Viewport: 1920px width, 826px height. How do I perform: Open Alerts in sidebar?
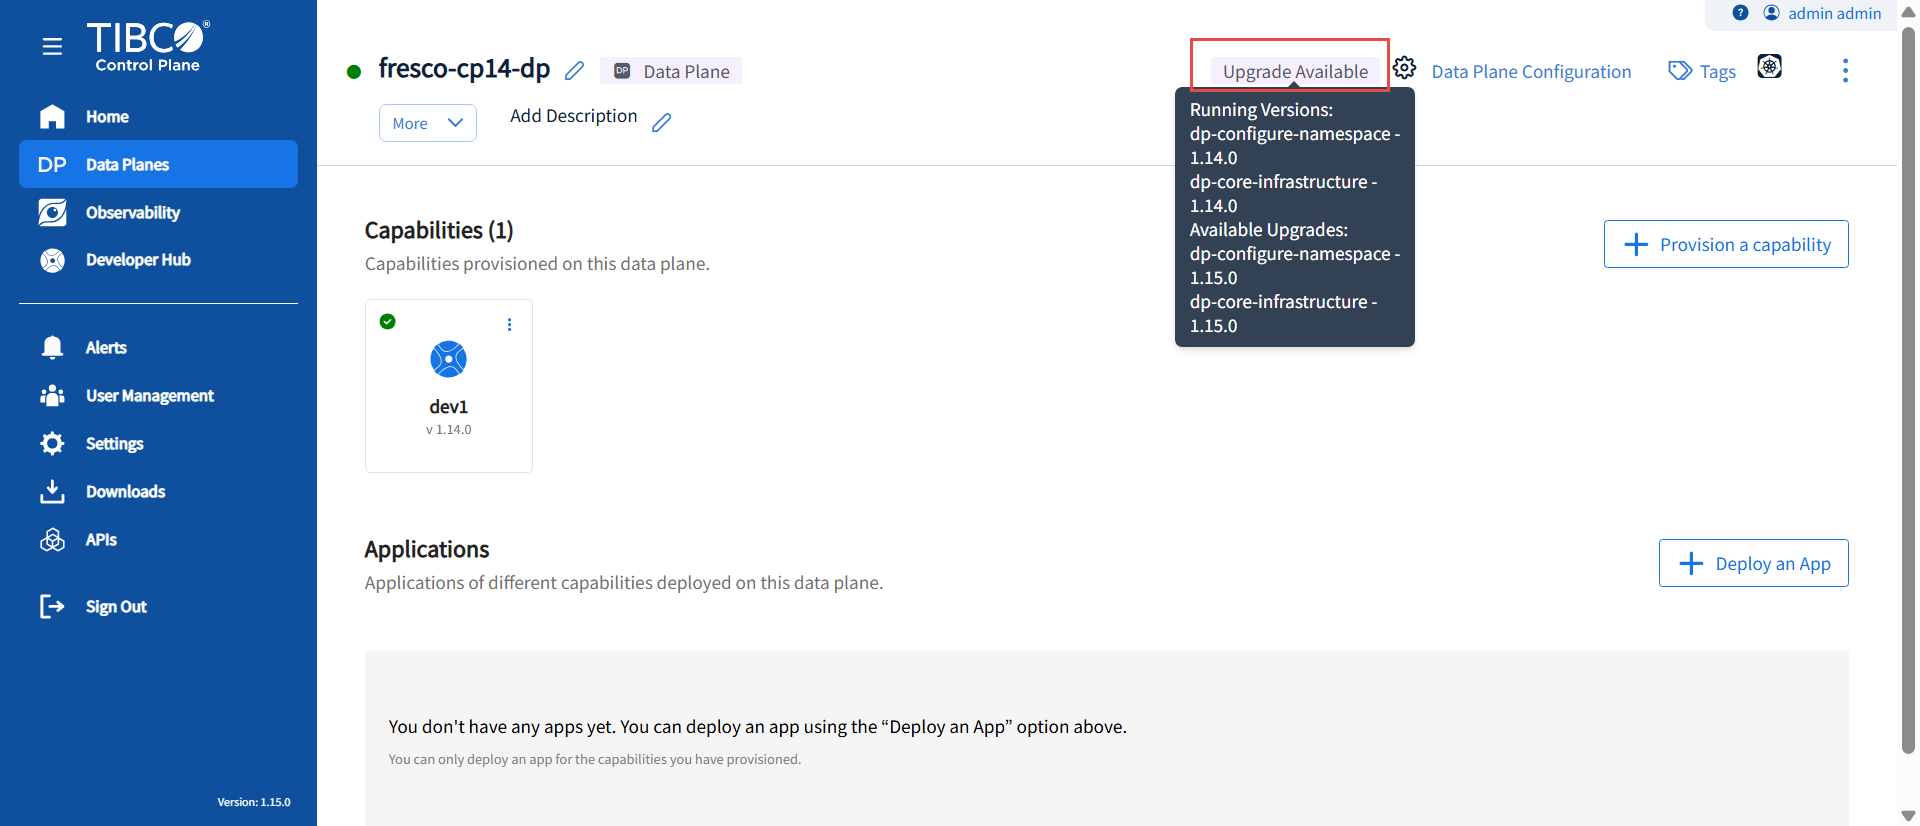(158, 347)
